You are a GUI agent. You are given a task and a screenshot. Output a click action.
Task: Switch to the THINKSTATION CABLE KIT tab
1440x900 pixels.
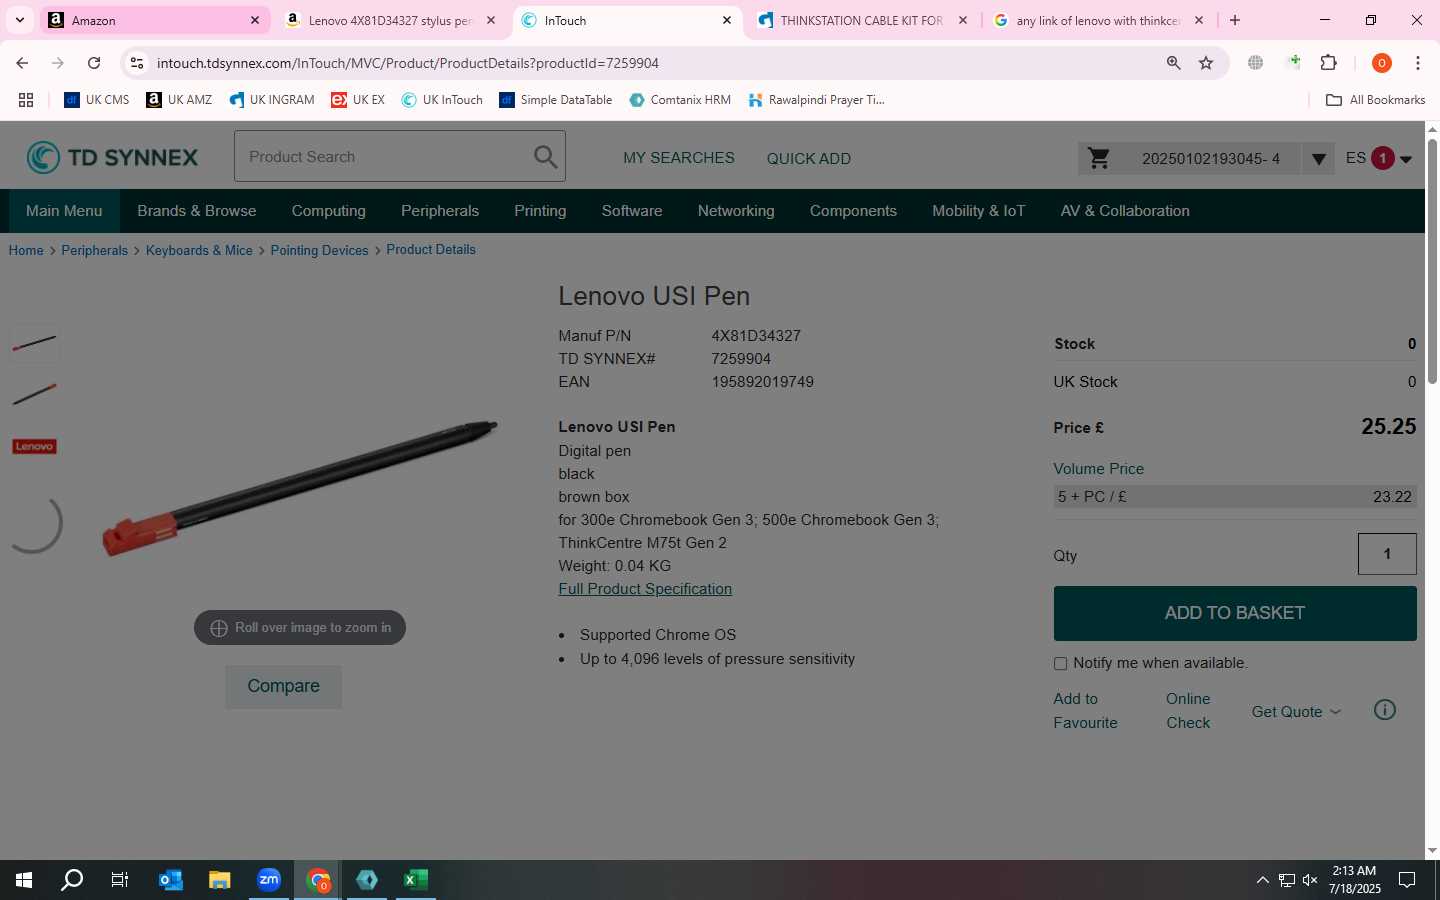point(861,20)
